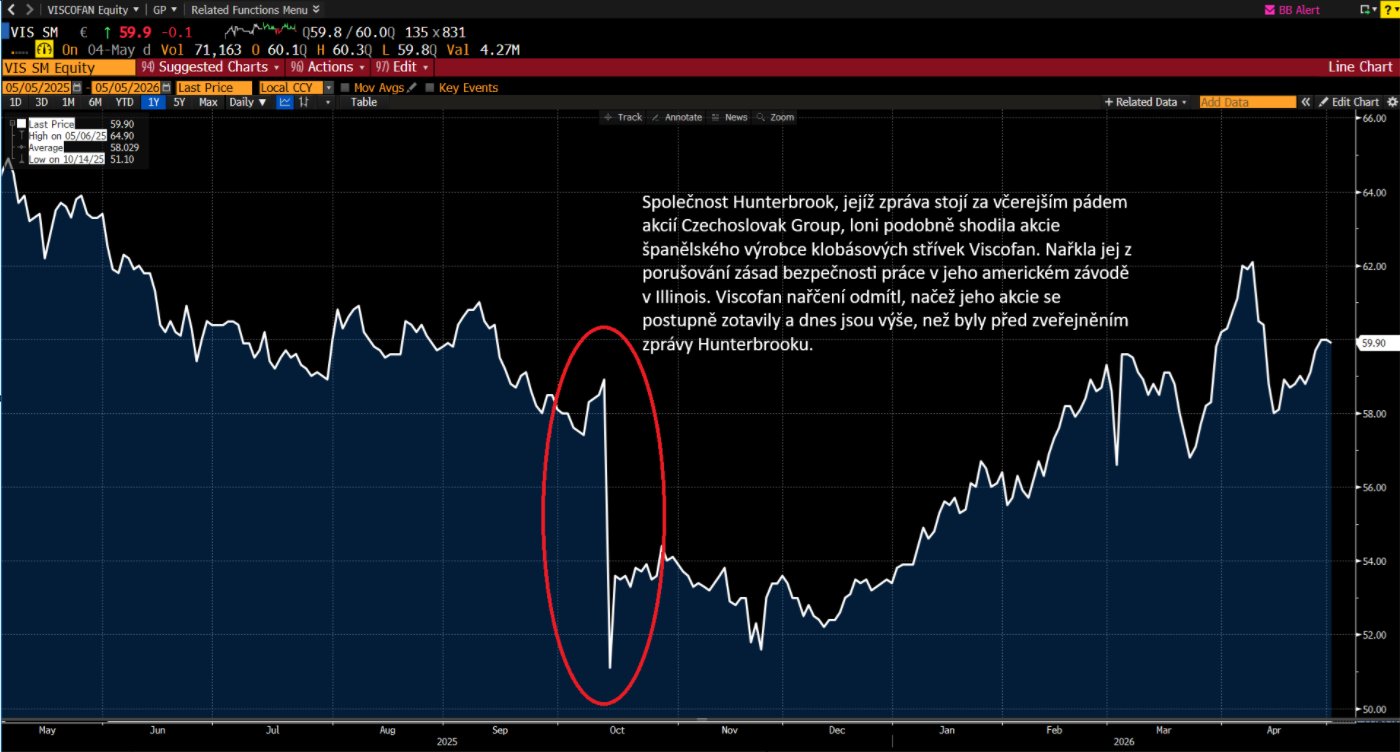
Task: Open the start date calendar picker
Action: click(75, 87)
